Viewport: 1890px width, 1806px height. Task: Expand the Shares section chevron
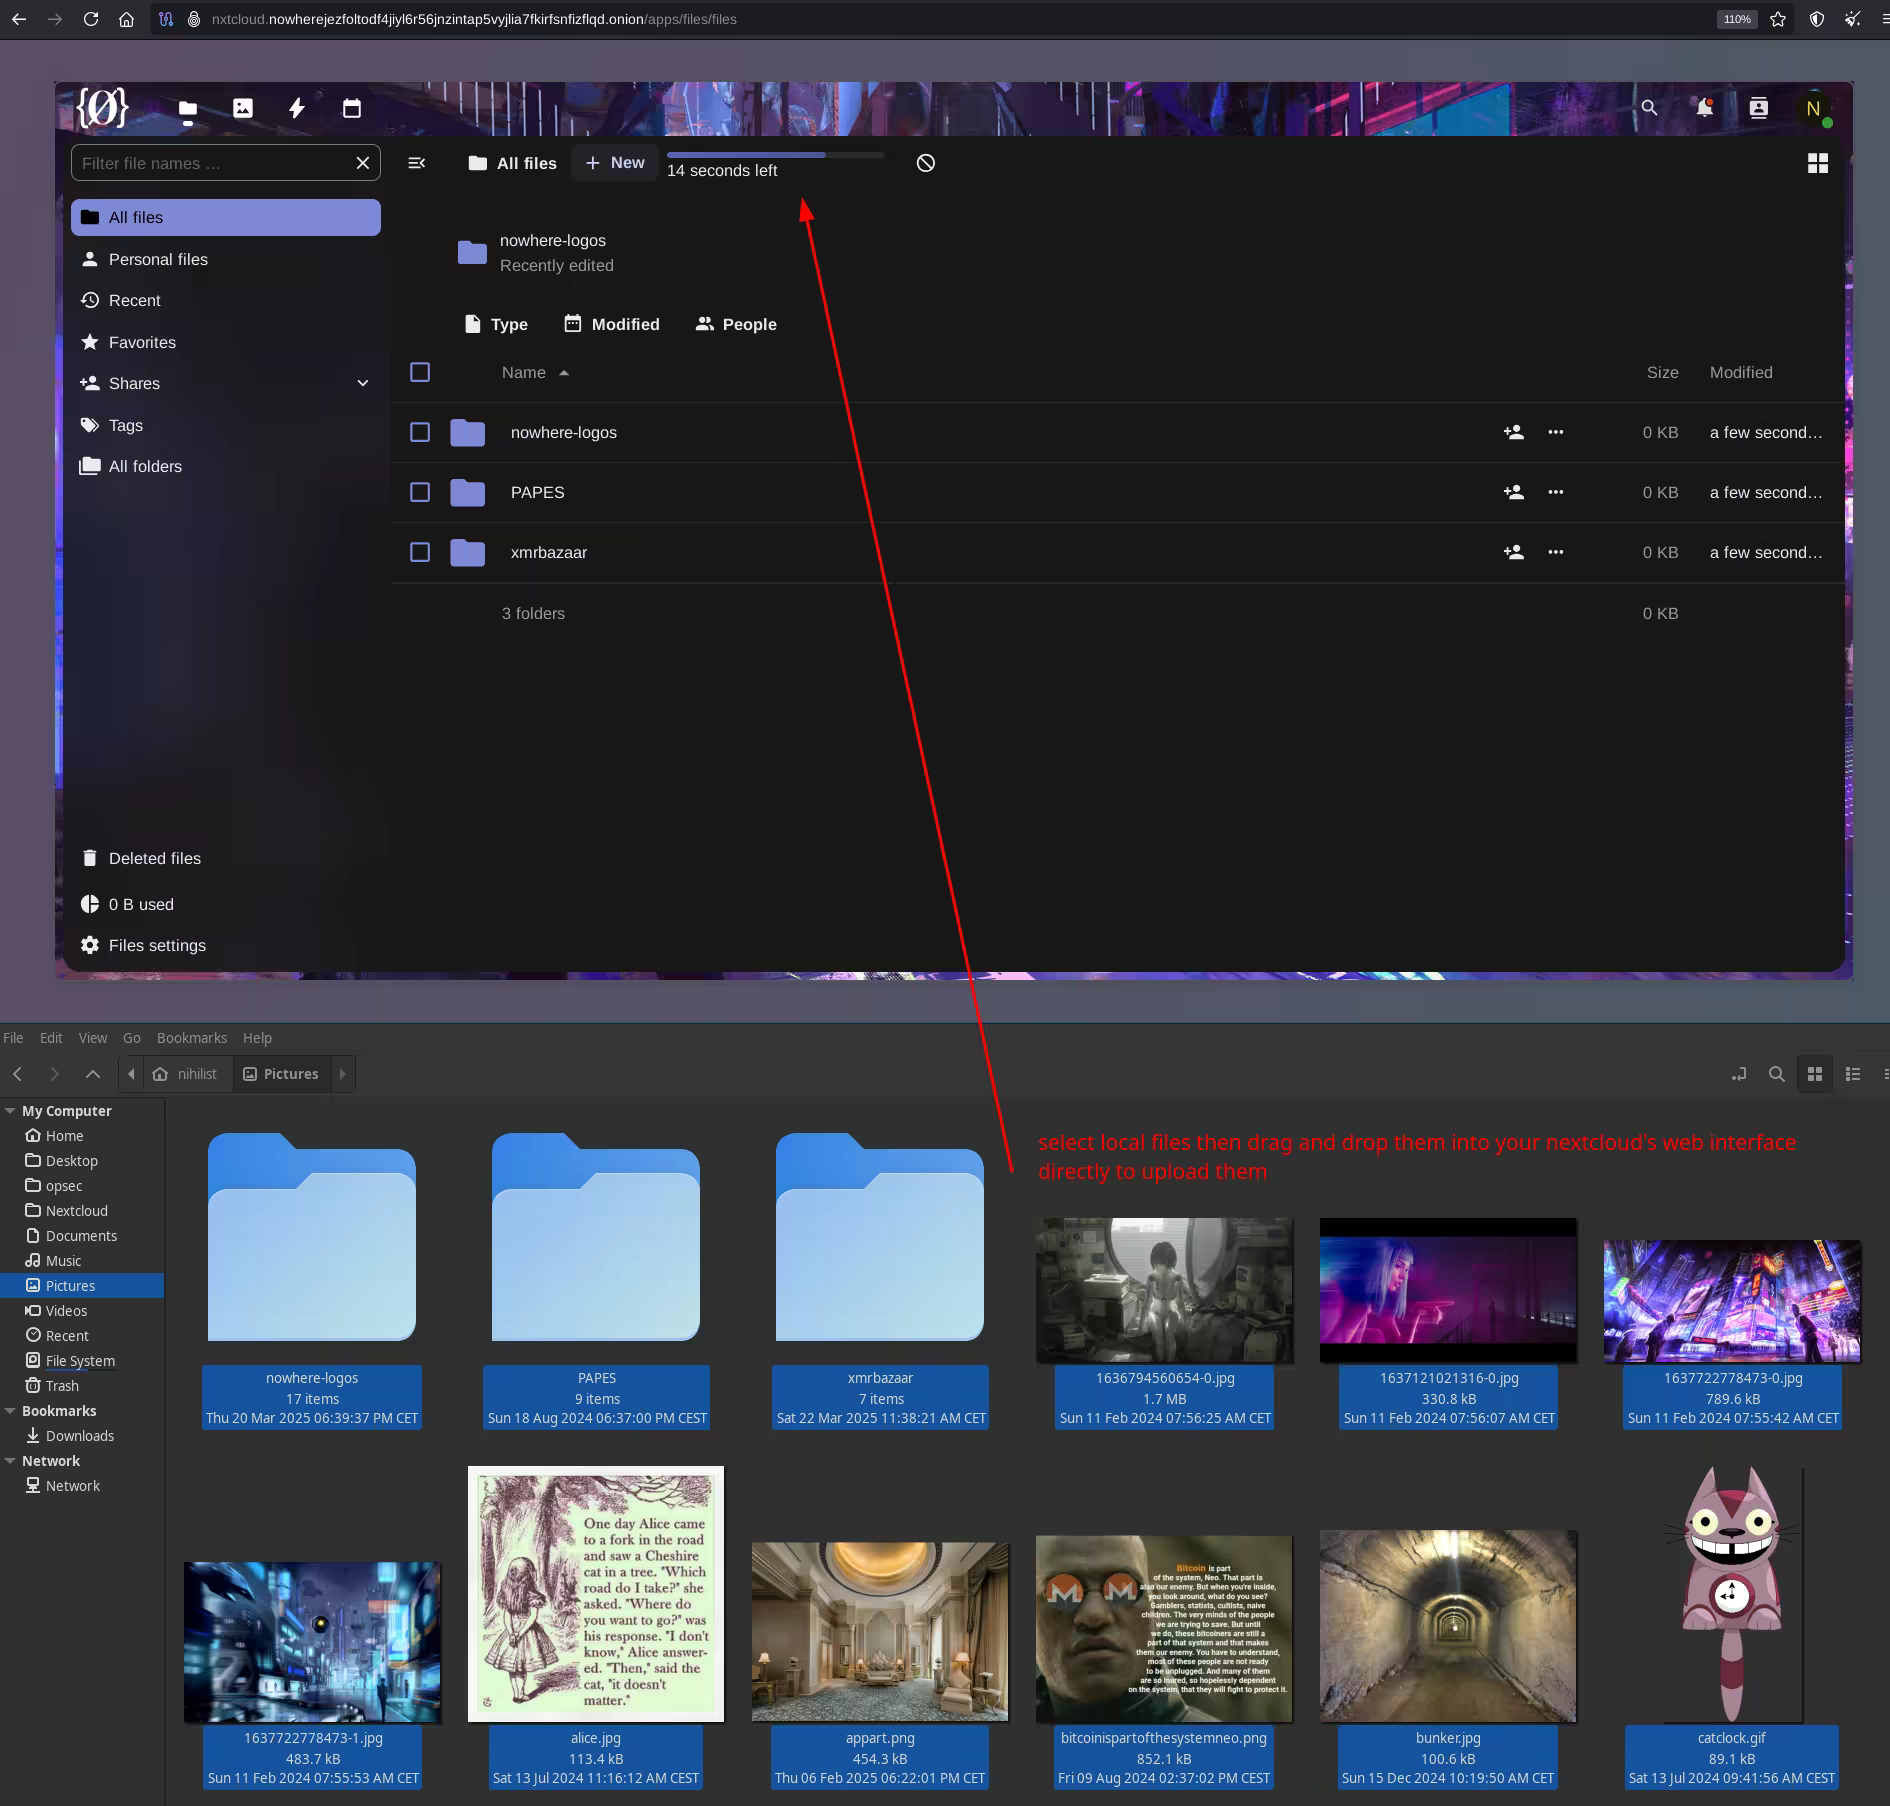click(x=363, y=383)
